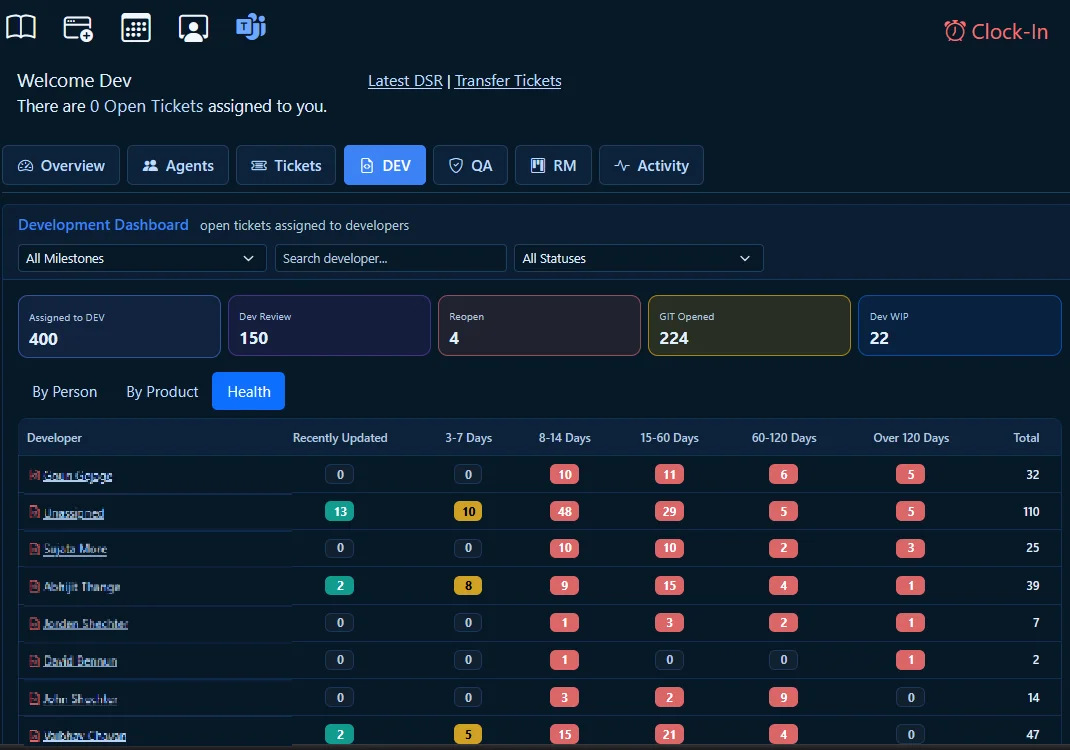The height and width of the screenshot is (750, 1070).
Task: Open the All Milestones dropdown
Action: tap(142, 259)
